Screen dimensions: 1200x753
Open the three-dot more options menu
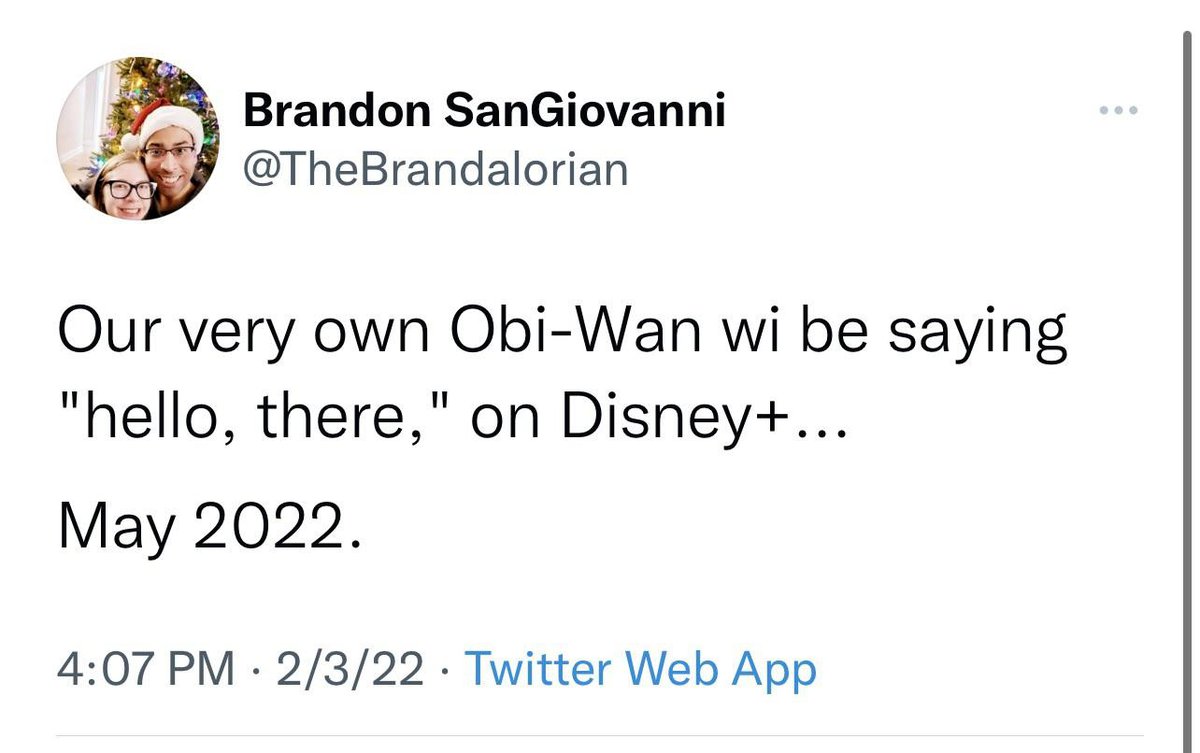click(x=1118, y=111)
